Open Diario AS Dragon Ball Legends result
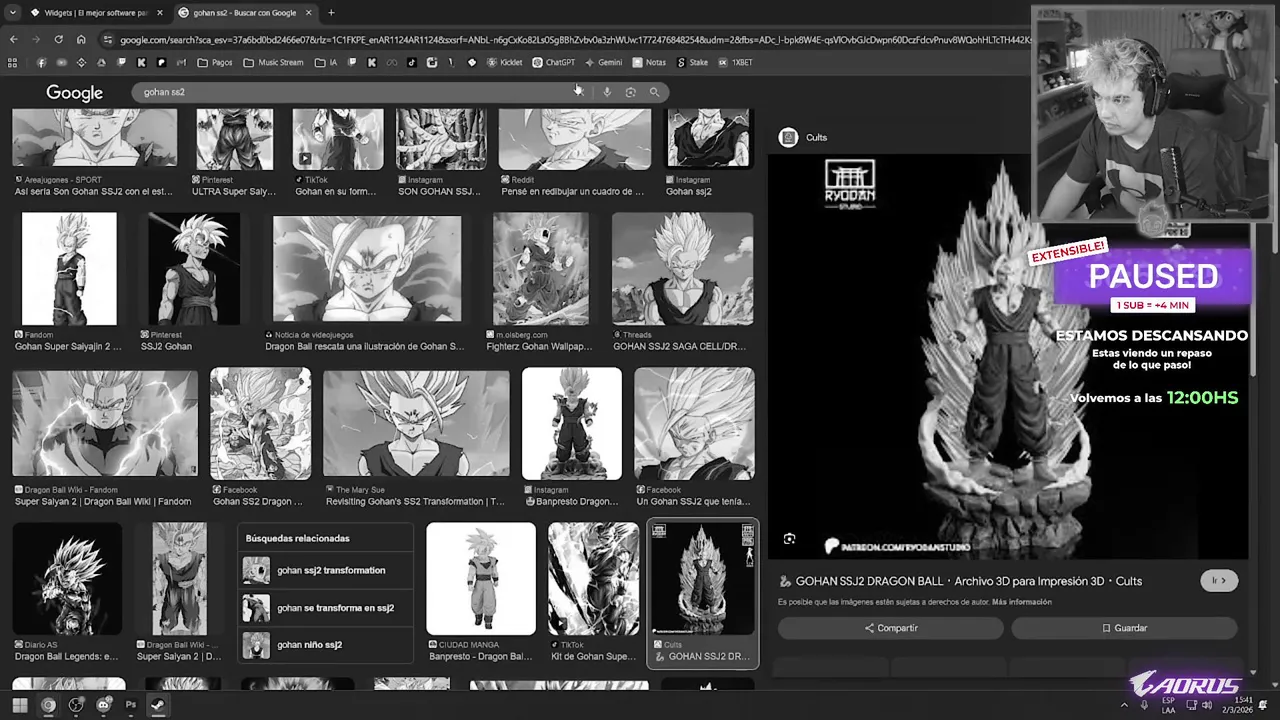 67,578
